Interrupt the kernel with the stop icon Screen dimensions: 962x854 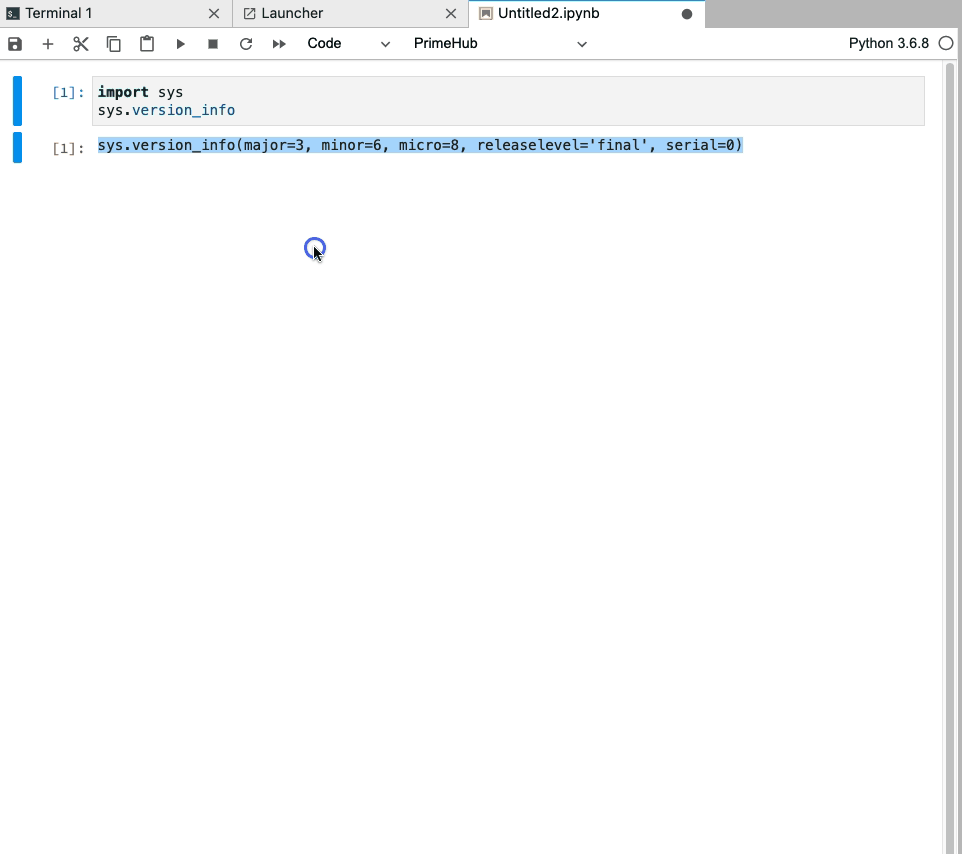[213, 44]
